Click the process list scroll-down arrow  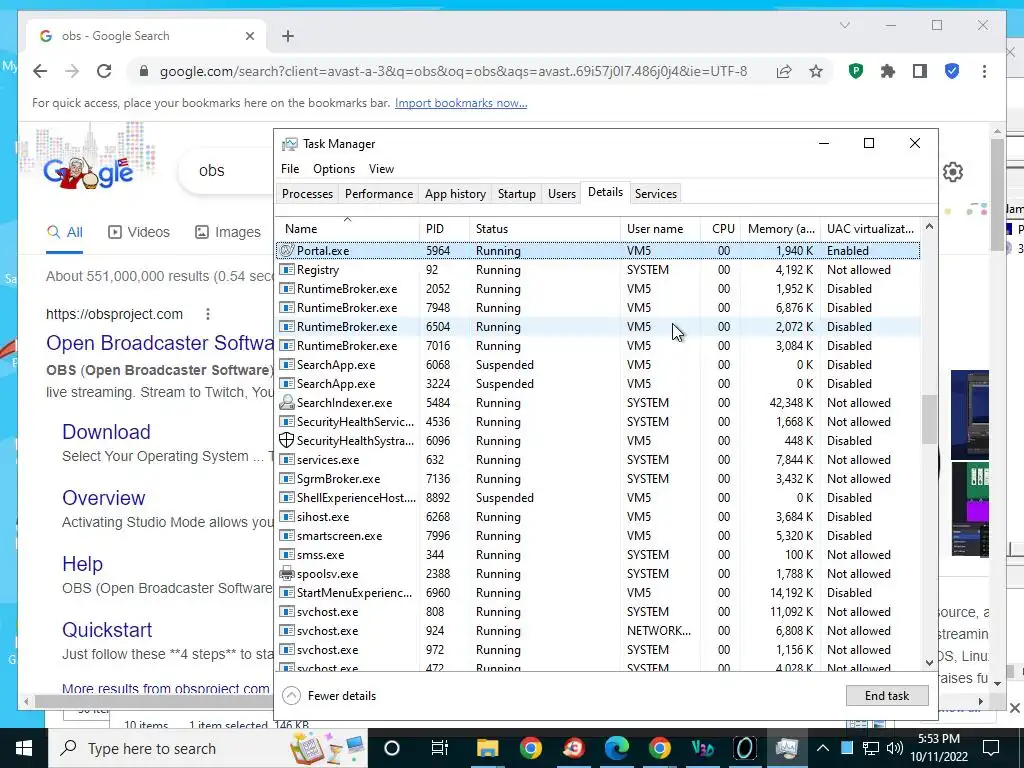pyautogui.click(x=929, y=662)
